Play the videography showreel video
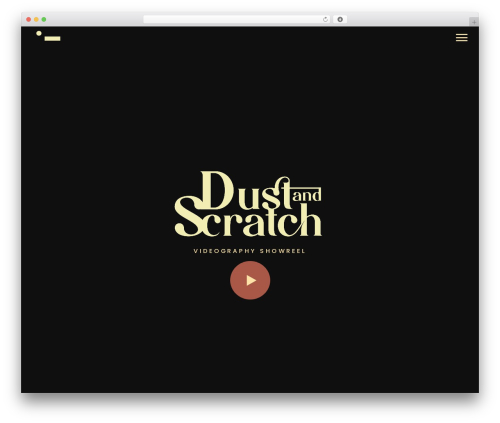The height and width of the screenshot is (423, 500). point(250,280)
